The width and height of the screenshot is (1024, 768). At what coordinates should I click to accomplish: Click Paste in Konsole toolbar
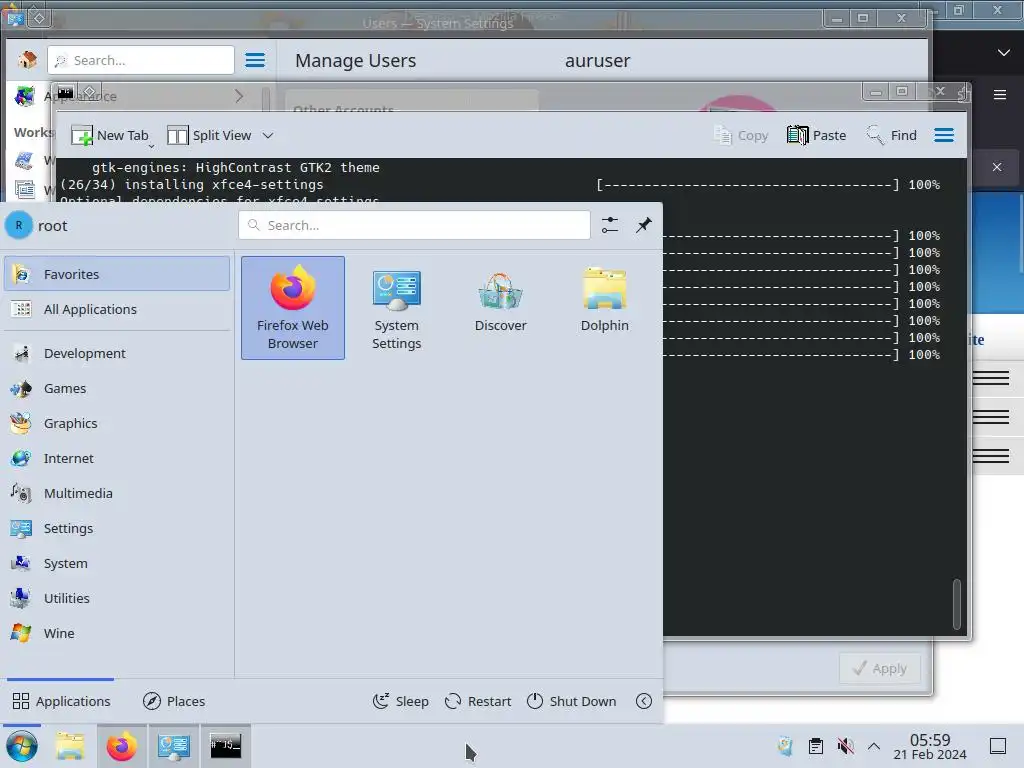(816, 135)
